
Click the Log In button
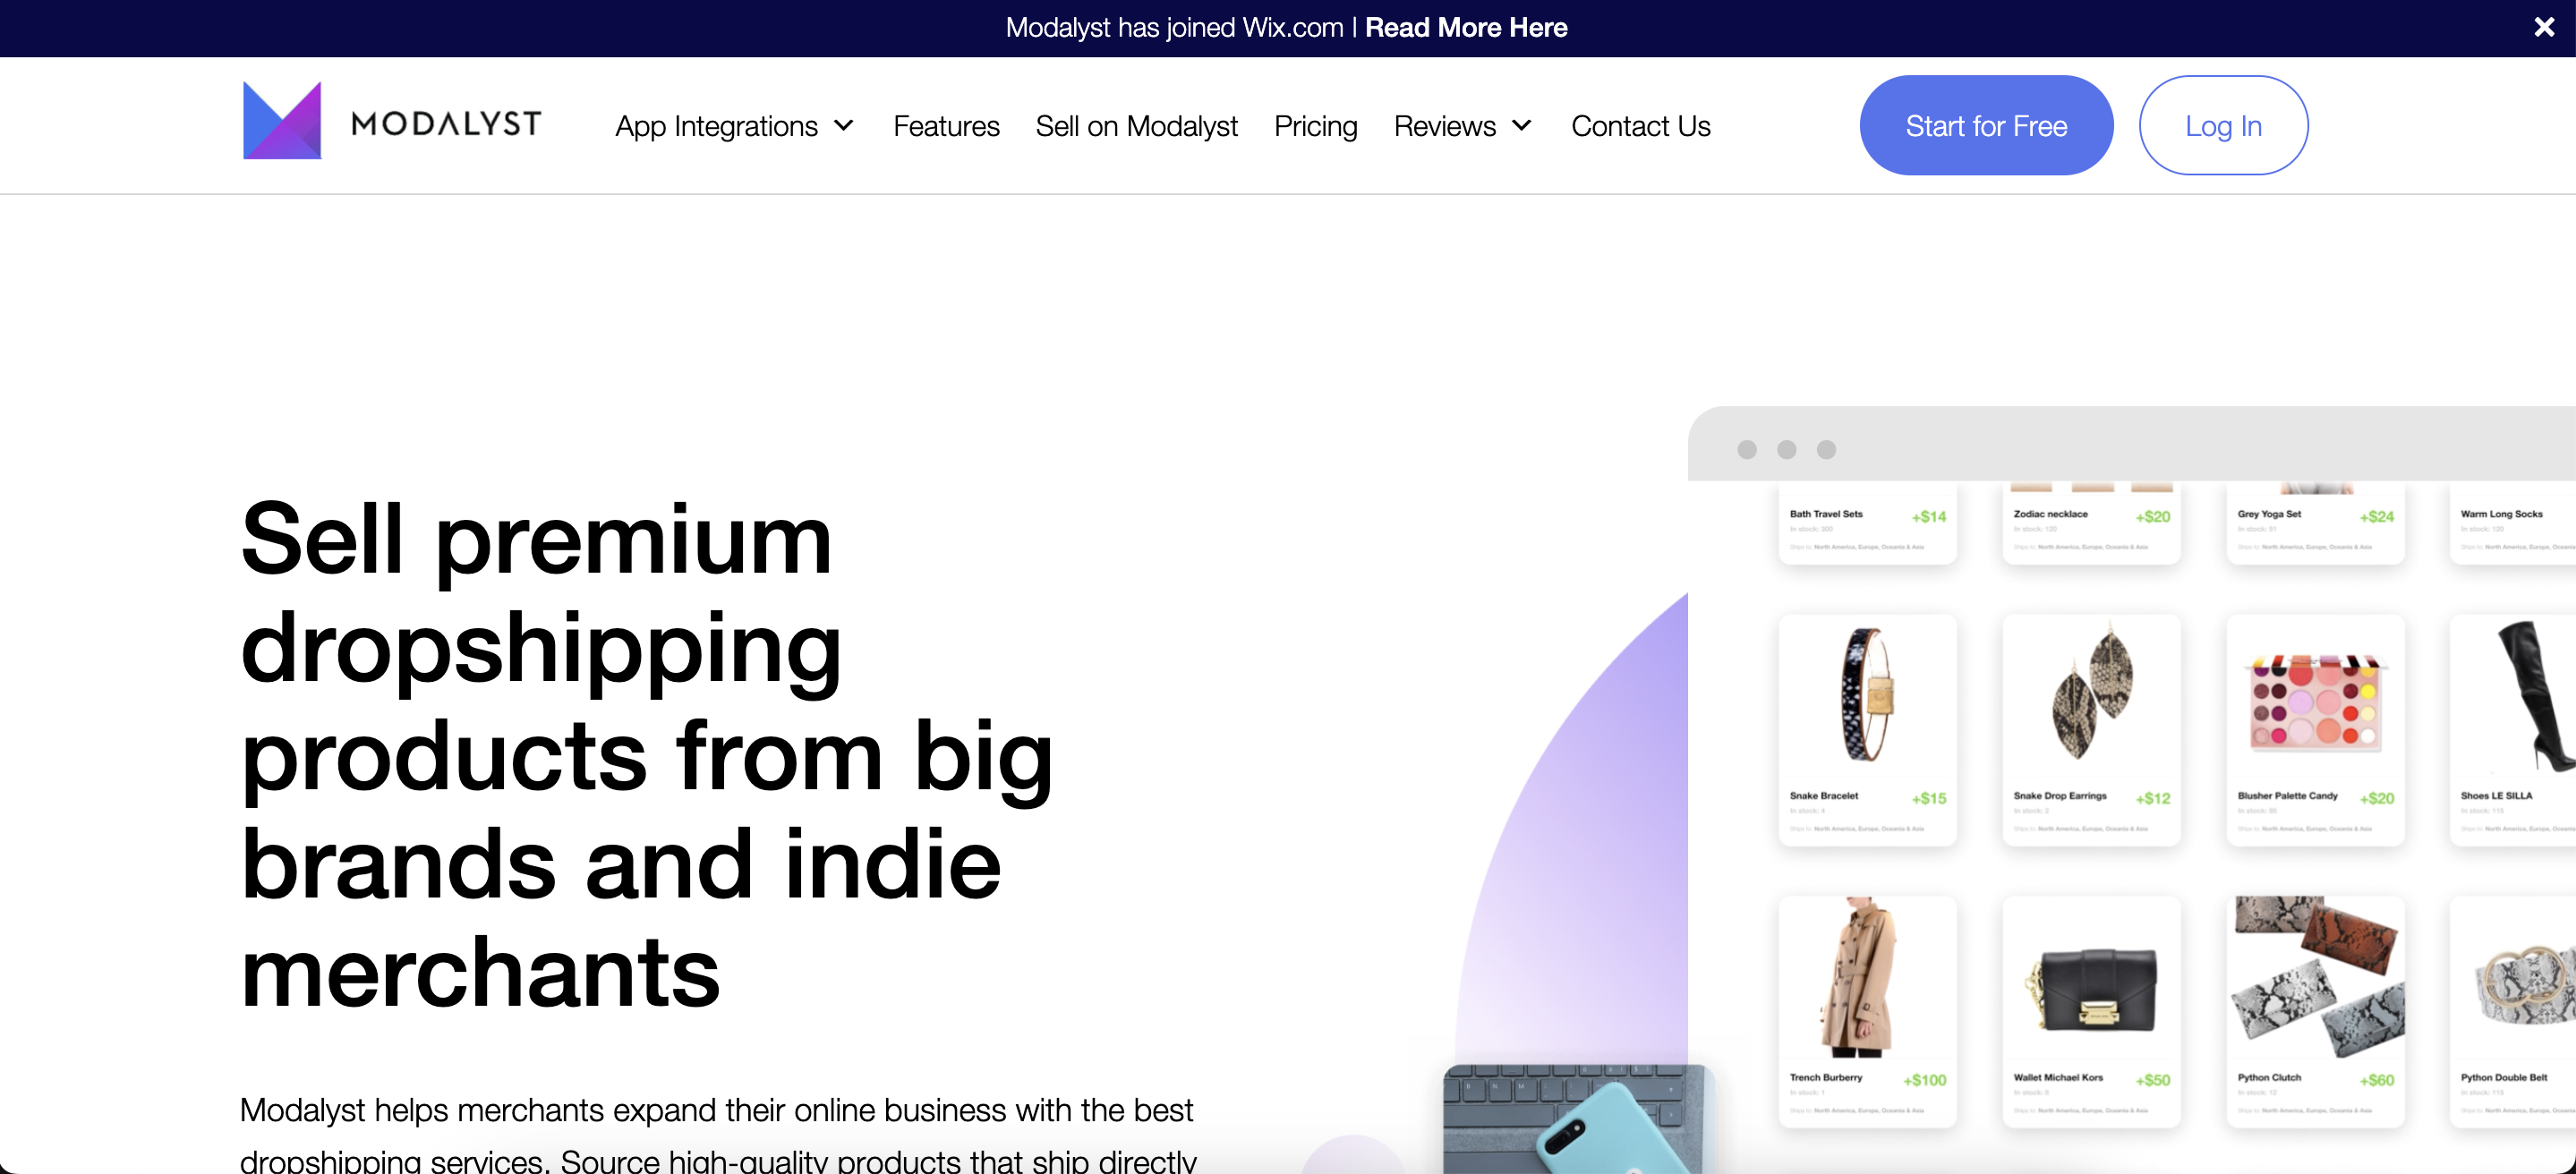2223,126
